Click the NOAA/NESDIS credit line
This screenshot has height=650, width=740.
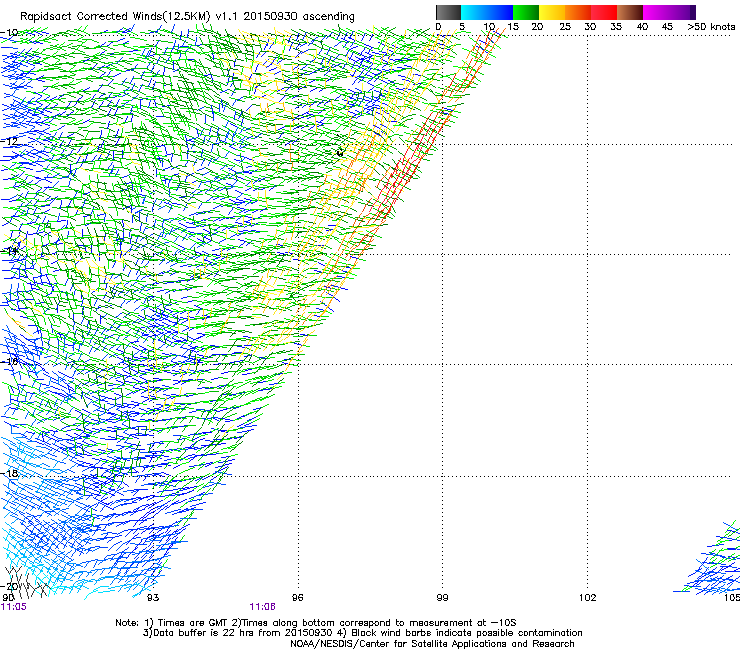[432, 643]
